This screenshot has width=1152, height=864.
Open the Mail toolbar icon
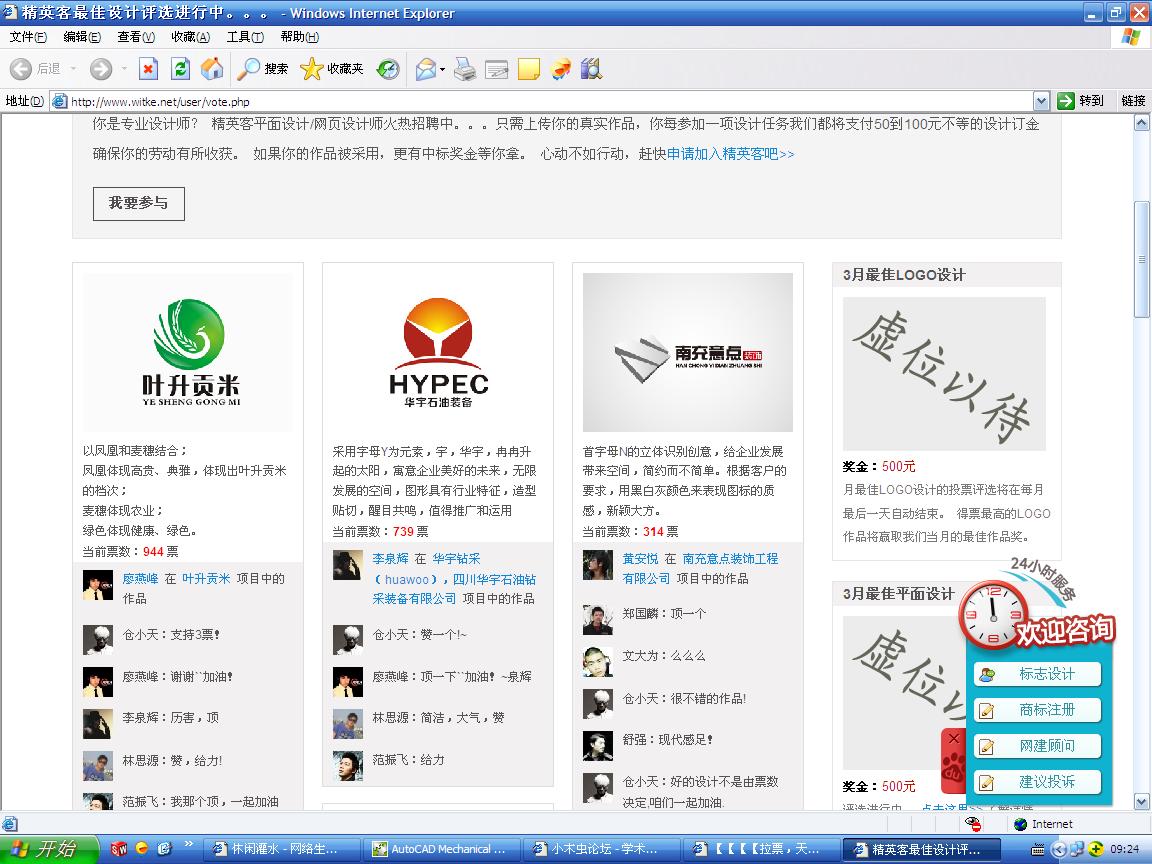click(x=425, y=69)
